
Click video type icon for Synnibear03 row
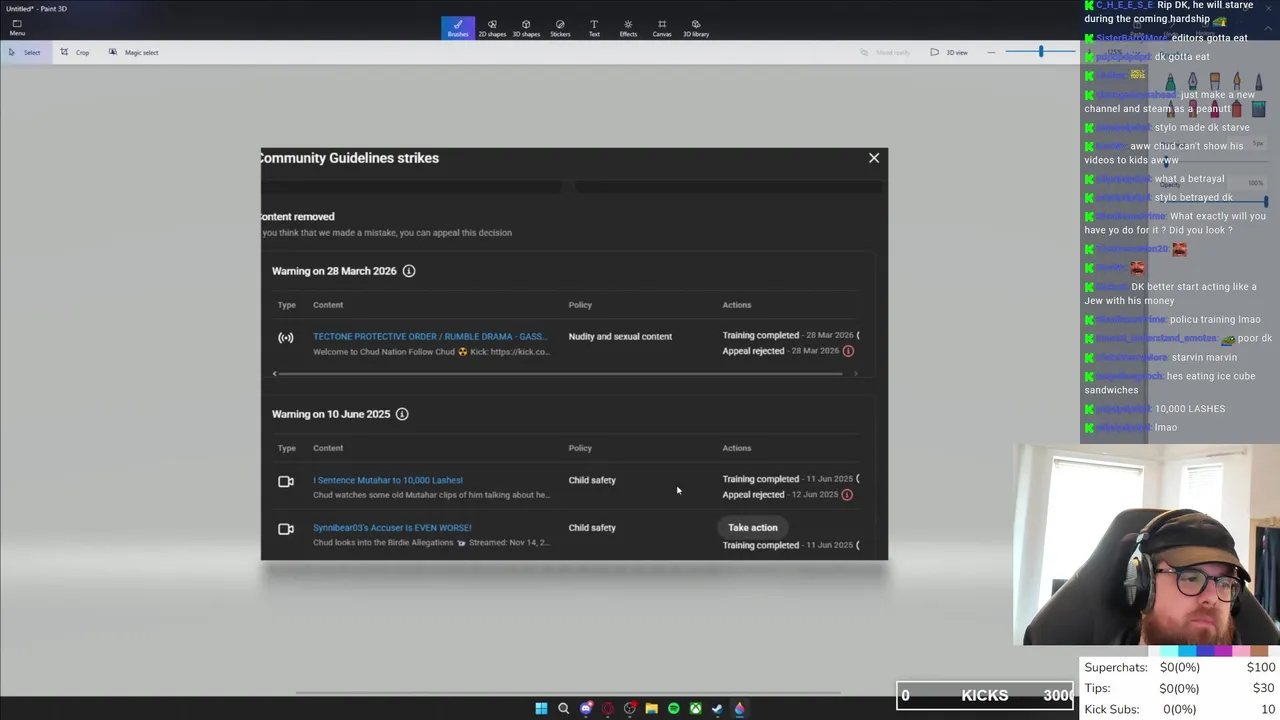click(x=286, y=529)
